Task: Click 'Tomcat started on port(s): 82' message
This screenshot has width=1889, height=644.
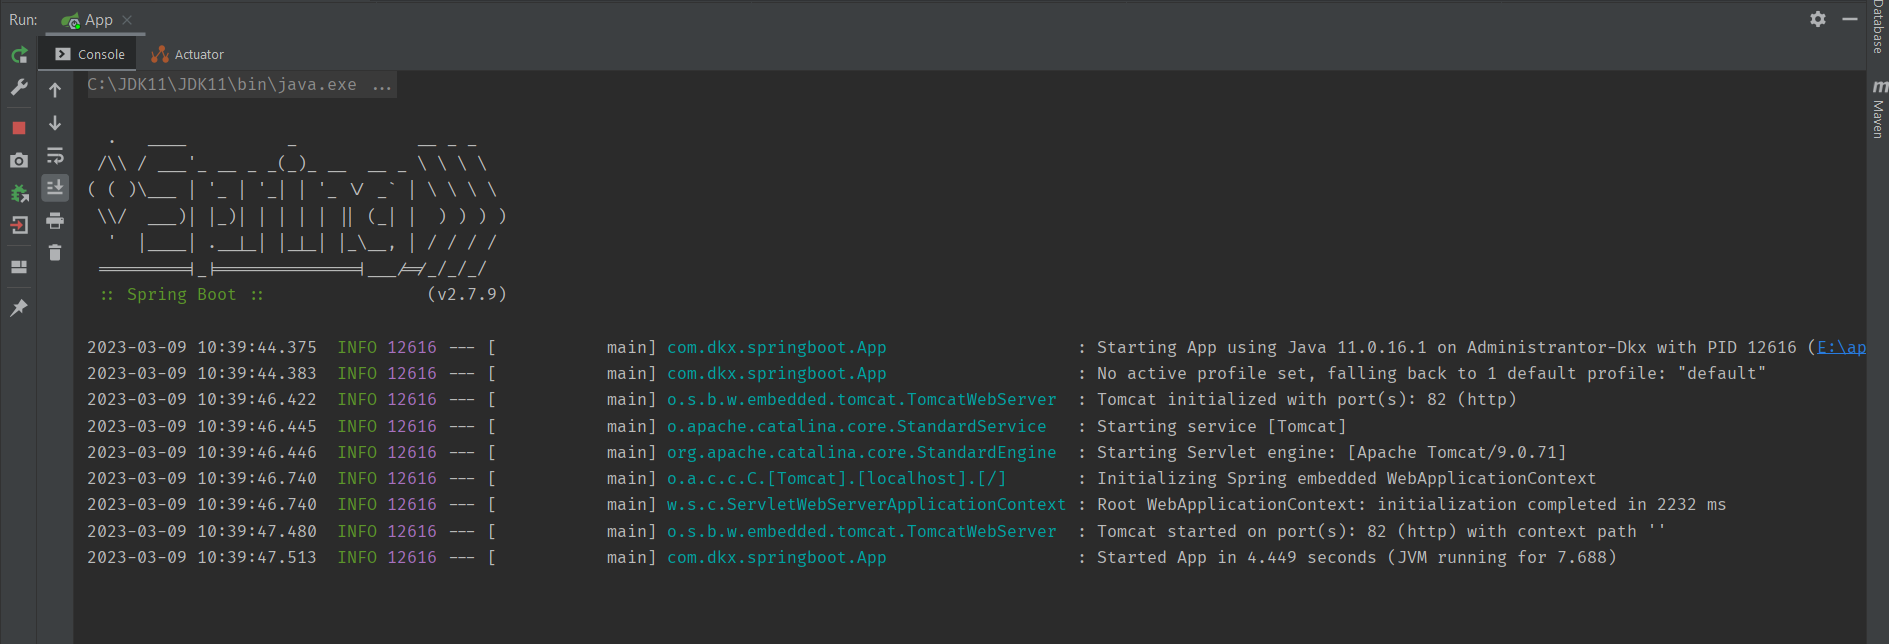Action: point(1381,532)
